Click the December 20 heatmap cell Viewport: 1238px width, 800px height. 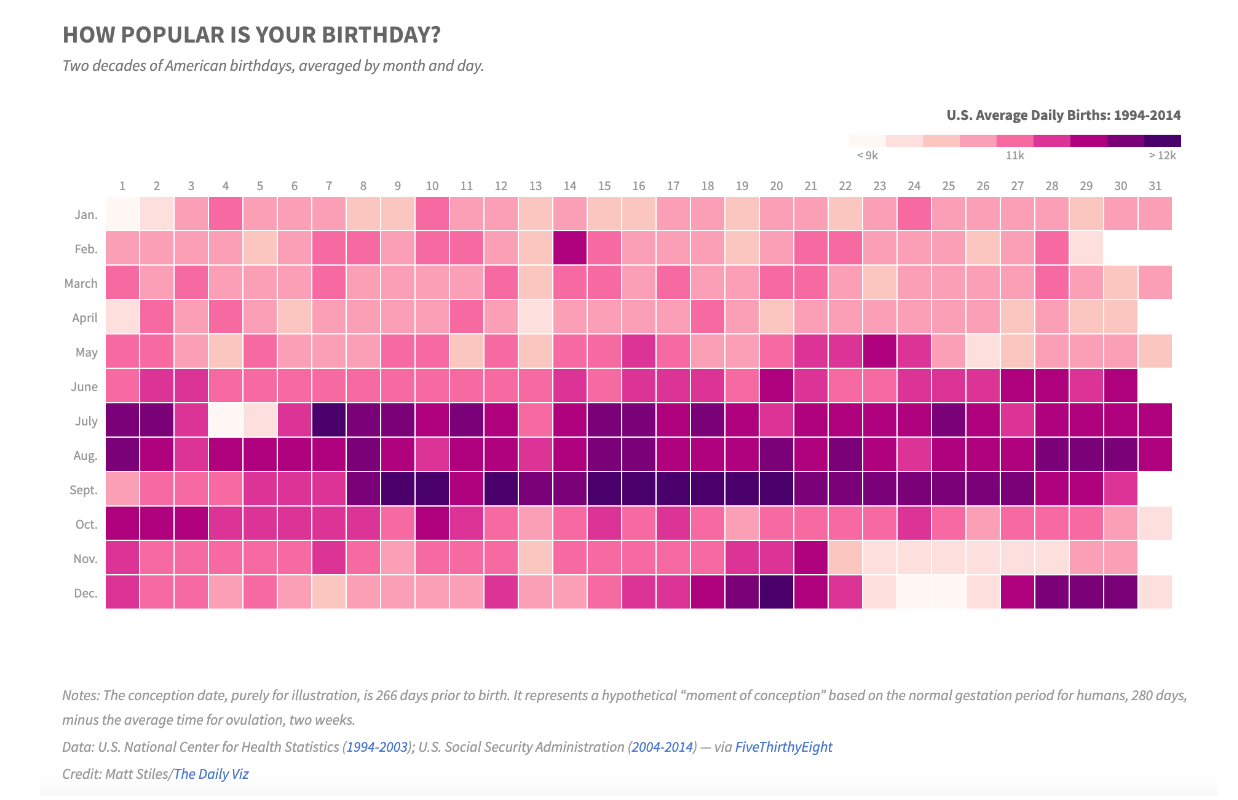click(776, 592)
